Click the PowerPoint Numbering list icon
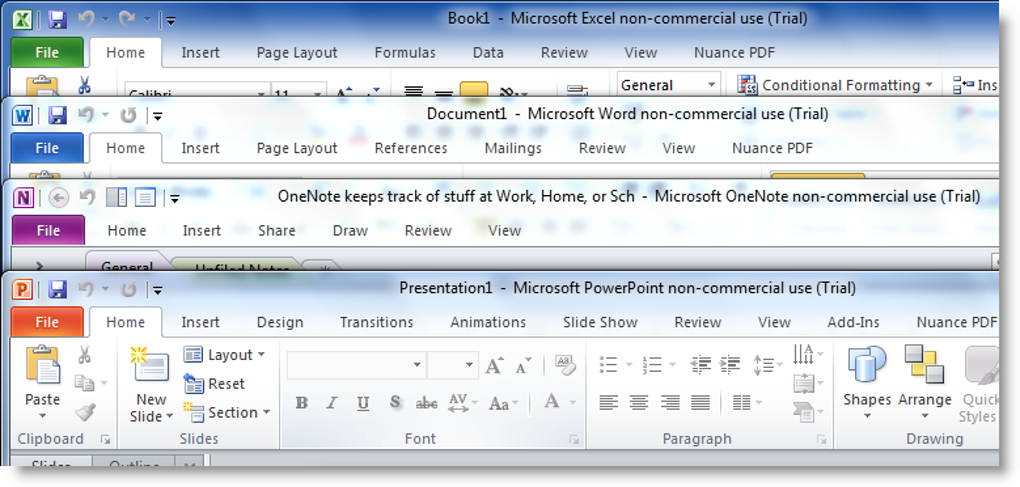Image resolution: width=1020 pixels, height=487 pixels. pyautogui.click(x=651, y=365)
